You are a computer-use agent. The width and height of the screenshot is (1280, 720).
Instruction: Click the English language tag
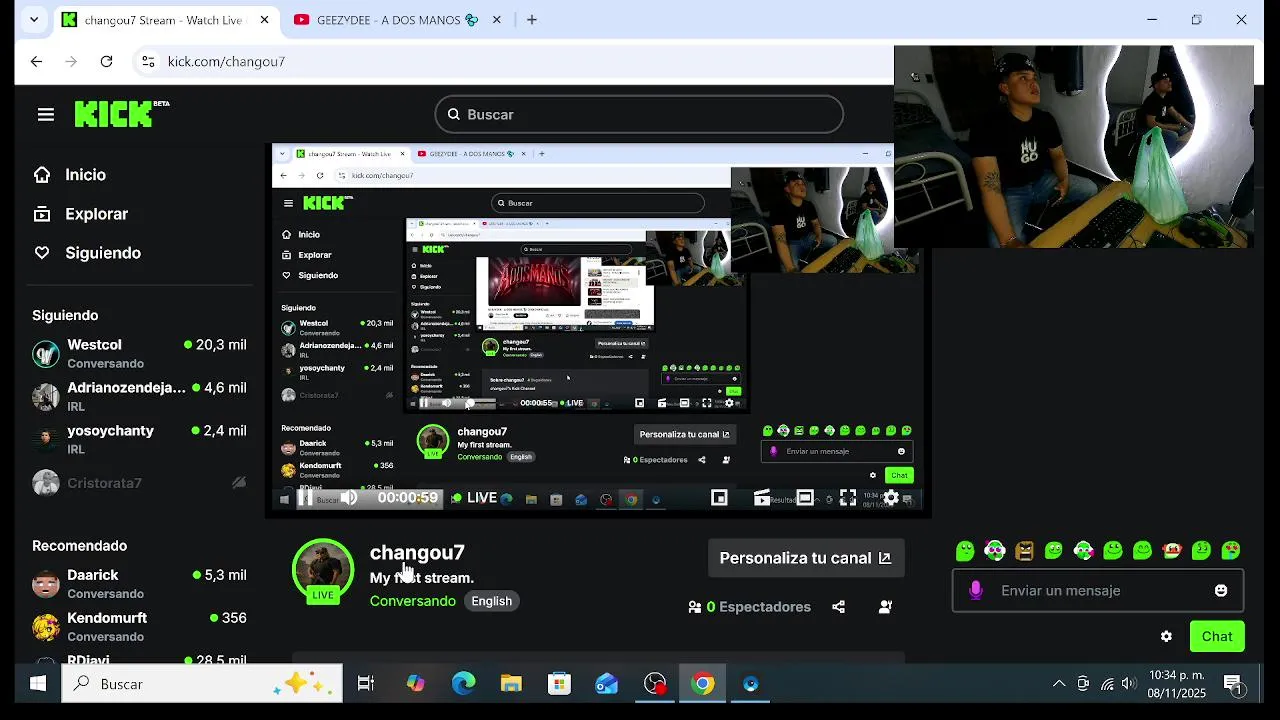pos(491,601)
